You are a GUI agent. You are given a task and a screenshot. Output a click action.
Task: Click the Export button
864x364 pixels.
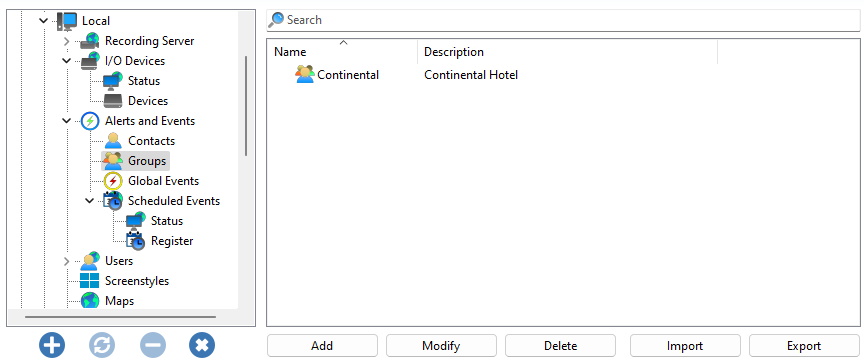(804, 346)
